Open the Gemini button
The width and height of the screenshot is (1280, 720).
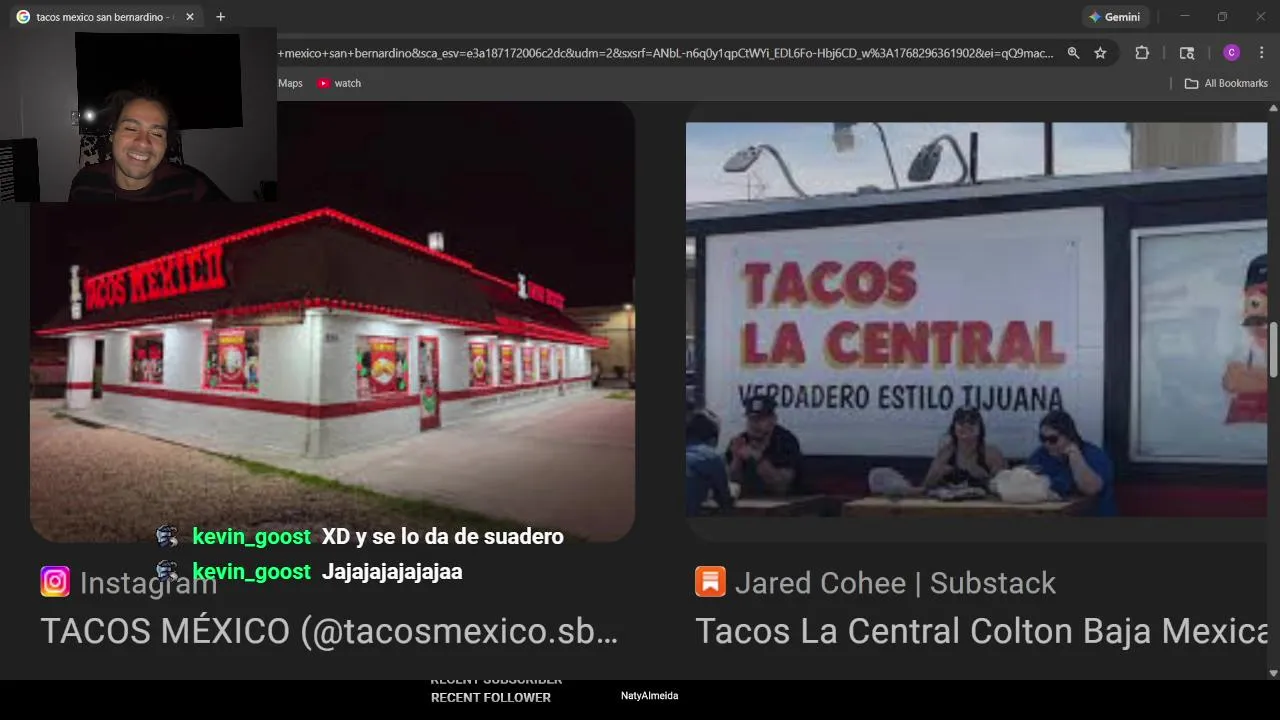(x=1117, y=17)
